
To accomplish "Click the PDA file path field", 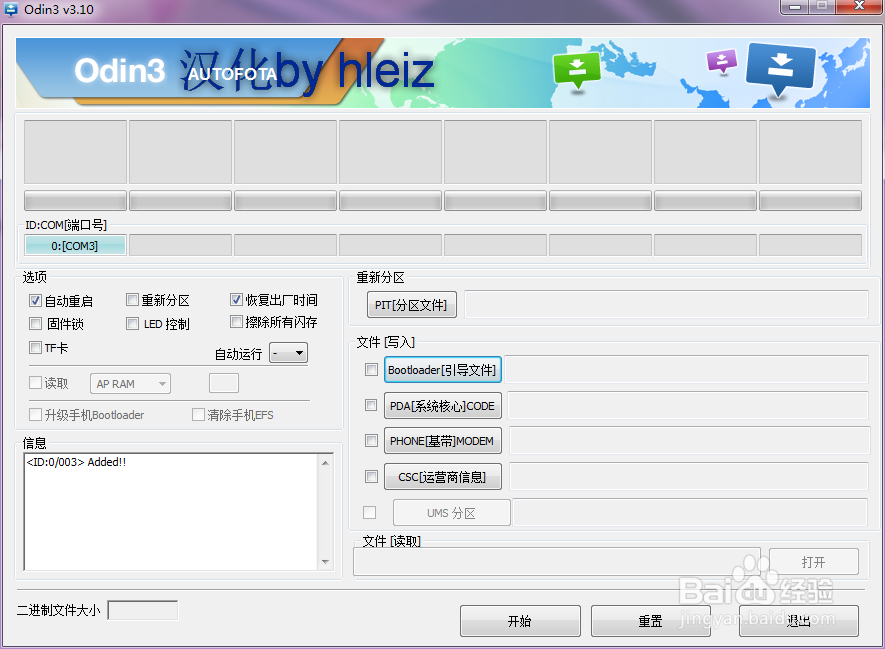I will point(687,406).
